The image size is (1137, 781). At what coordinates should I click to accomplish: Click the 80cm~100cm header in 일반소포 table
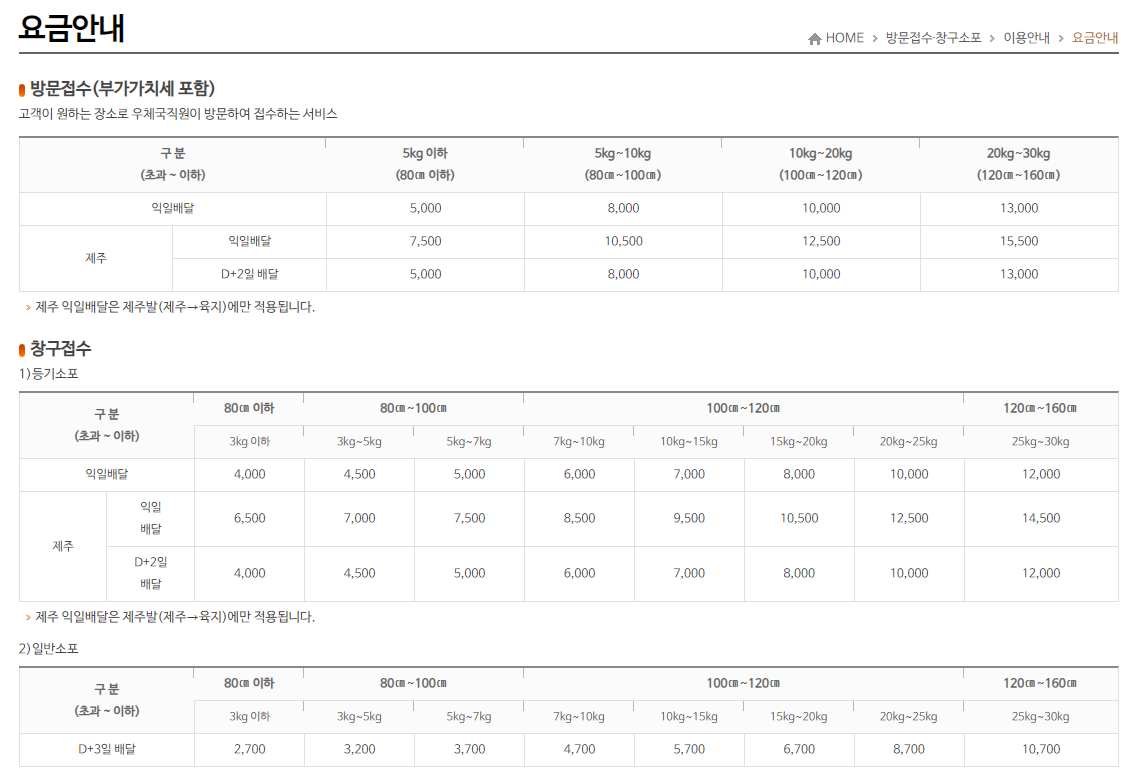pyautogui.click(x=413, y=683)
